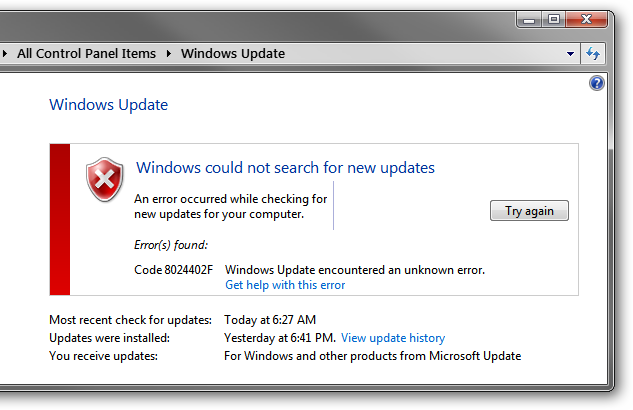Click the Windows Update page heading
Screen dimensions: 633x410
[108, 105]
